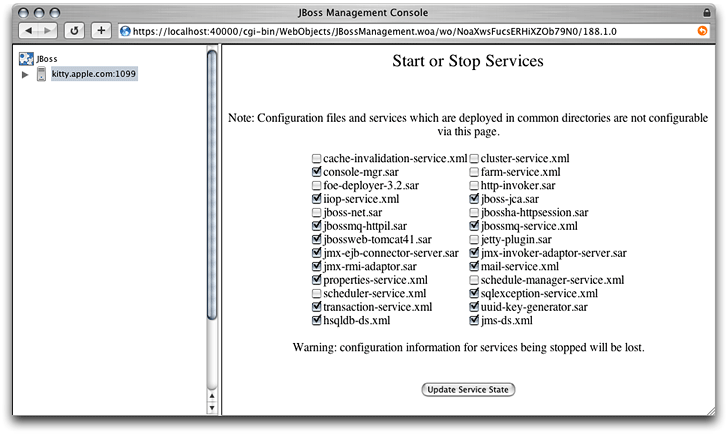This screenshot has width=727, height=435.
Task: Enable schedule-manager-service.xml
Action: [474, 280]
